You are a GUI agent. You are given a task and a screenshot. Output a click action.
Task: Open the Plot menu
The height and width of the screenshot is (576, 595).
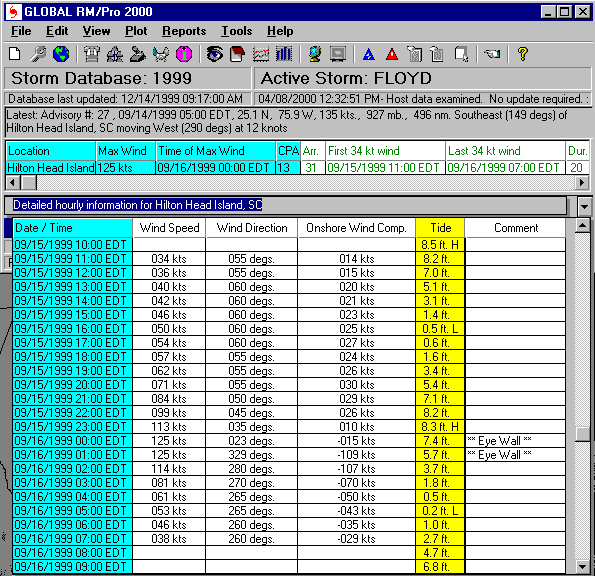click(x=136, y=31)
